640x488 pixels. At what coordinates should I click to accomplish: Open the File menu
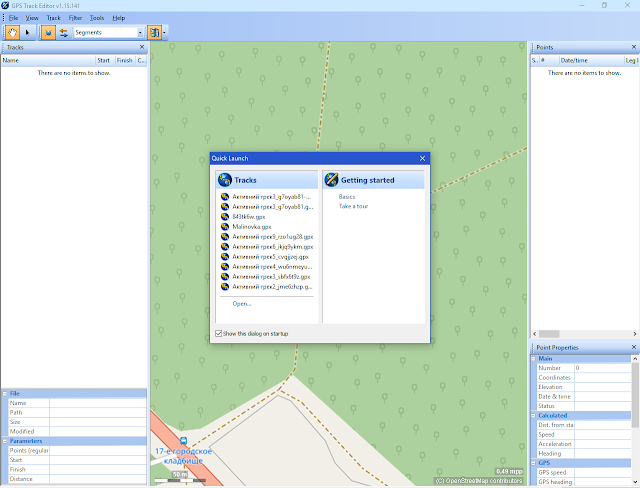[13, 18]
